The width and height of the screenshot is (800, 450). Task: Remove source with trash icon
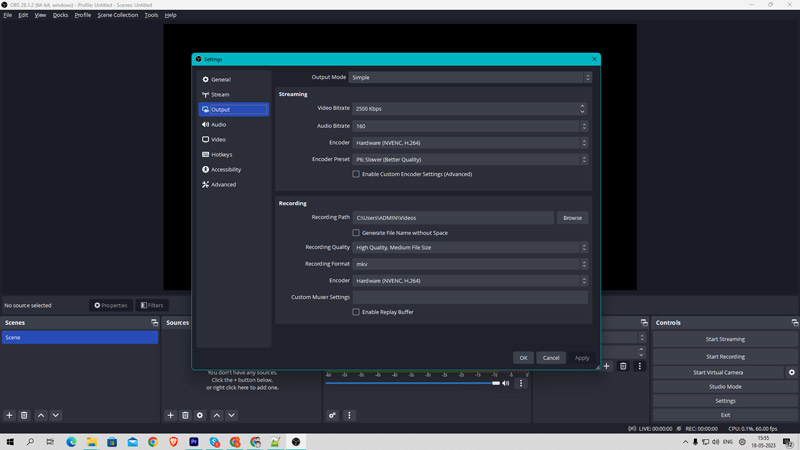click(185, 415)
